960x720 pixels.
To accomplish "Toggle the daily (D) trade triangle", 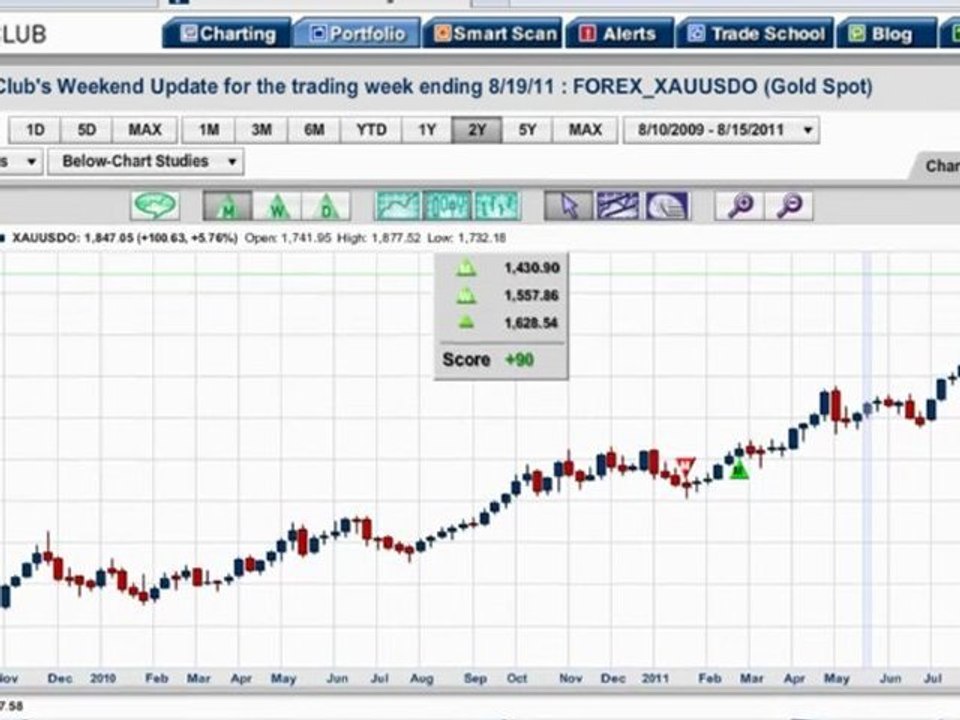I will [326, 206].
